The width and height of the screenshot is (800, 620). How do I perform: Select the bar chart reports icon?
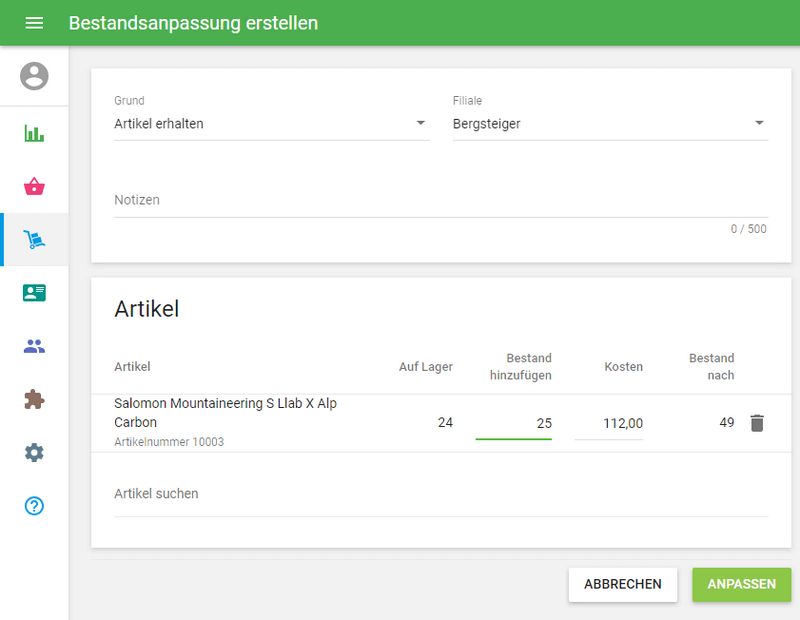tap(34, 131)
